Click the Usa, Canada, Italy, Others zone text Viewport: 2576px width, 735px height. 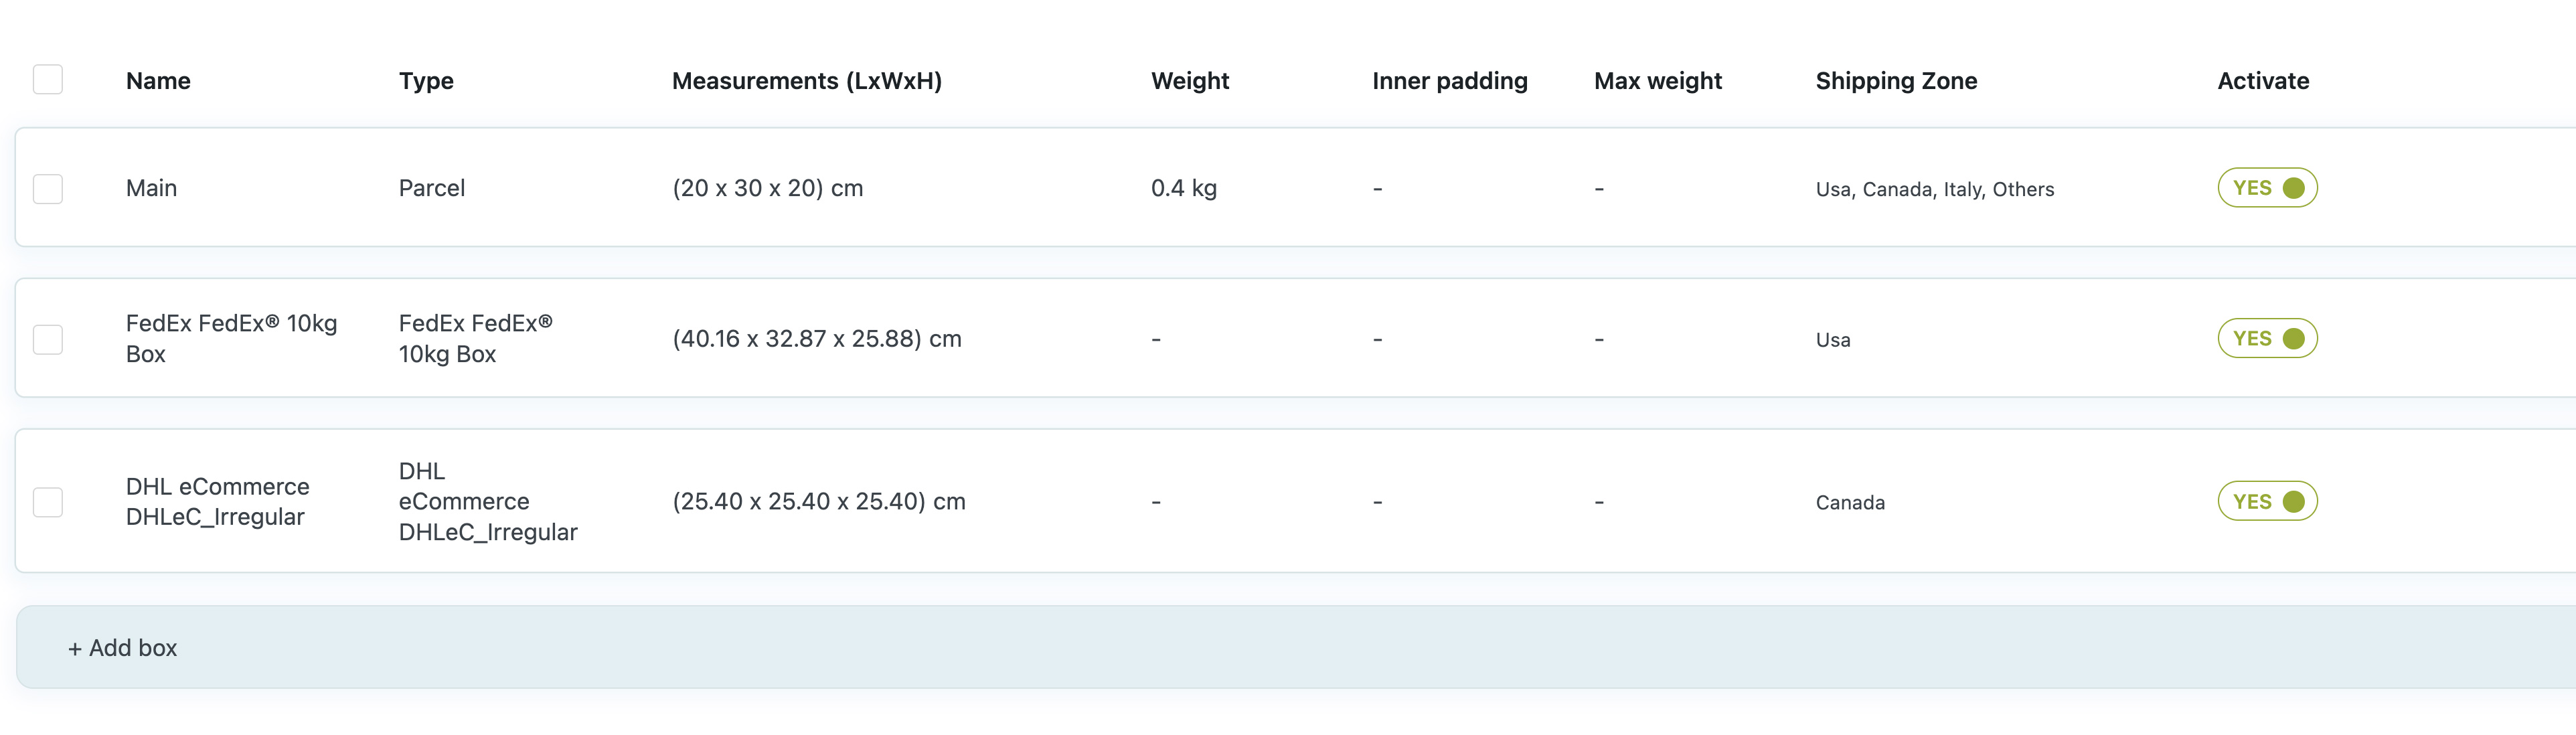(x=1934, y=188)
